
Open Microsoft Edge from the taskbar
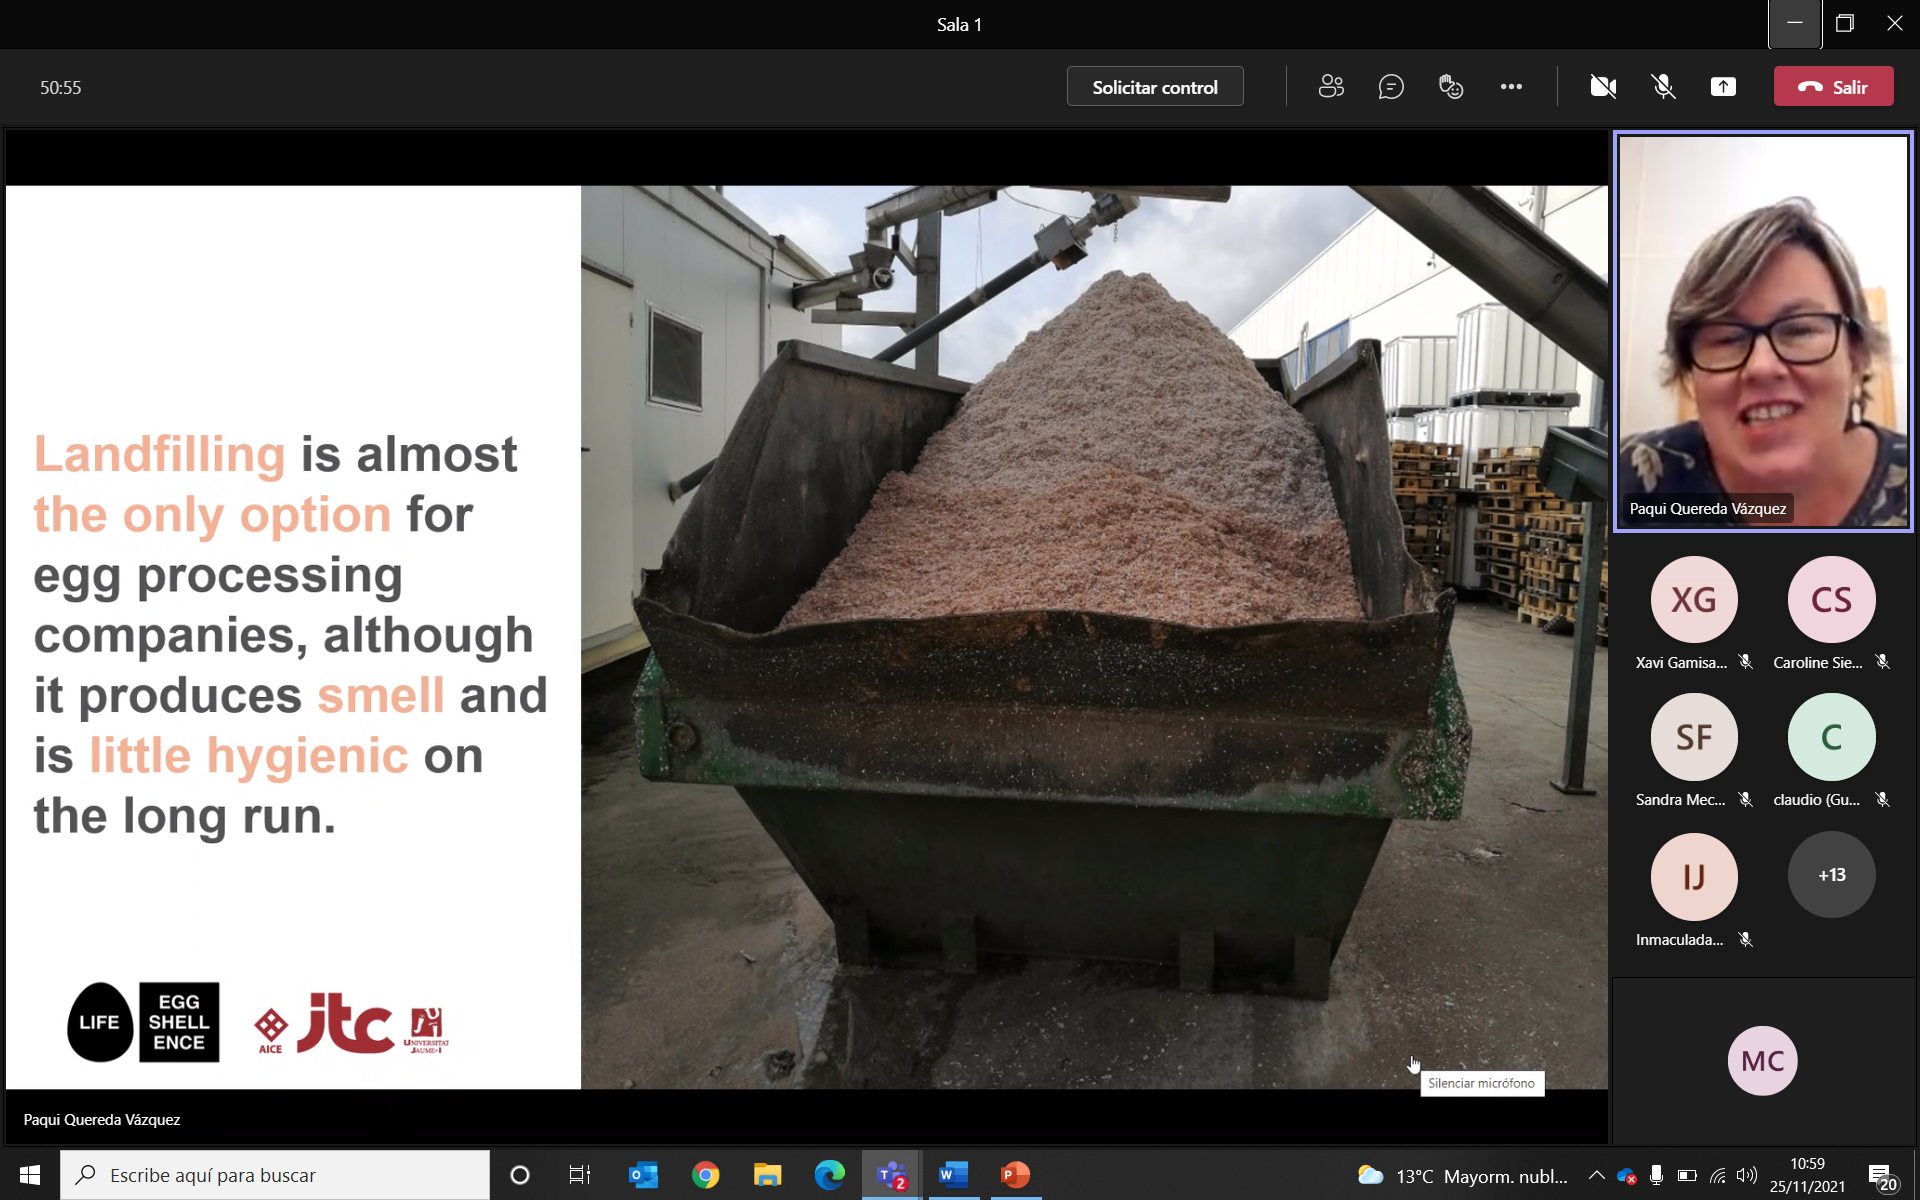[x=829, y=1175]
